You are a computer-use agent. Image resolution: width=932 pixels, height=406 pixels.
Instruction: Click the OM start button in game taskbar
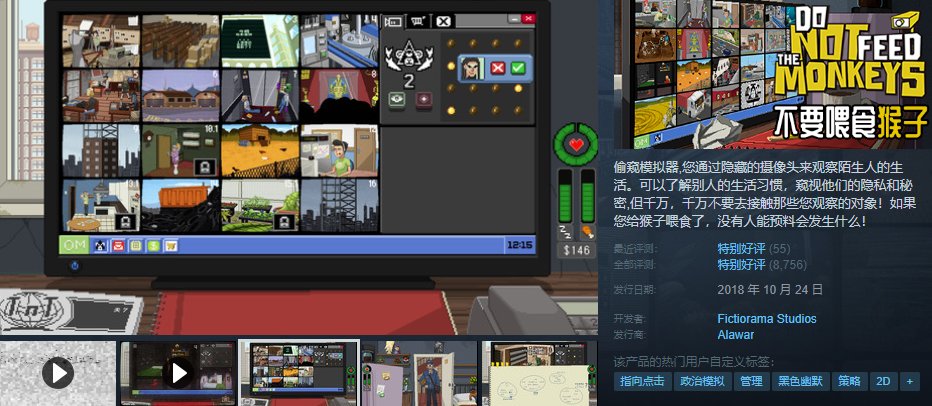pyautogui.click(x=74, y=245)
